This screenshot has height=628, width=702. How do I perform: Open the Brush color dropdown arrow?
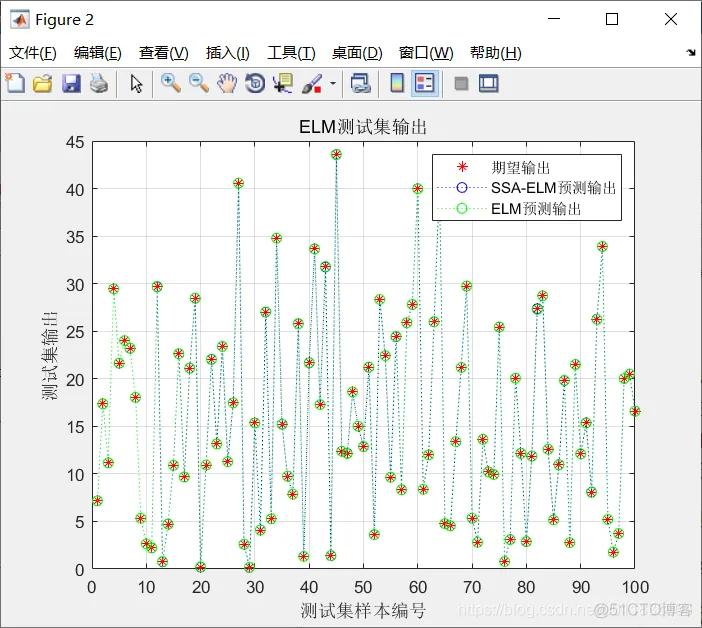(x=333, y=83)
